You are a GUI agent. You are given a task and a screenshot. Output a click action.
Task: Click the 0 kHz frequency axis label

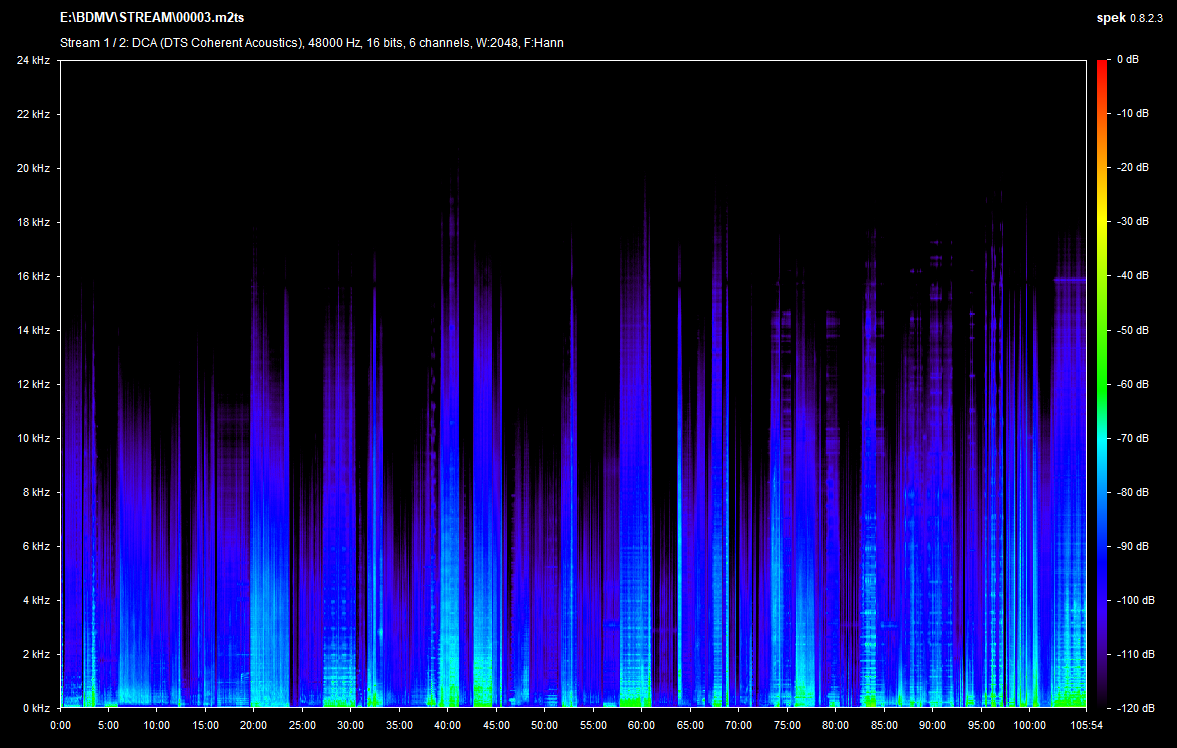coord(36,708)
